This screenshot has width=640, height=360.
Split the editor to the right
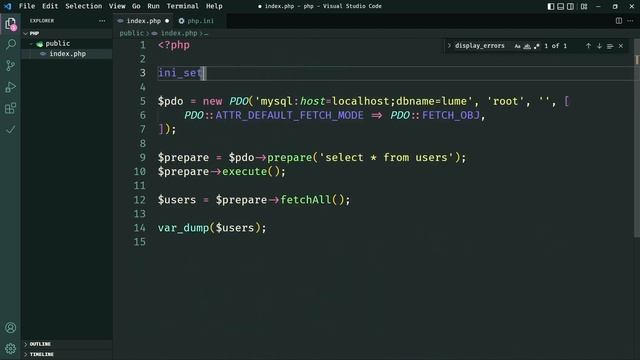click(x=619, y=21)
